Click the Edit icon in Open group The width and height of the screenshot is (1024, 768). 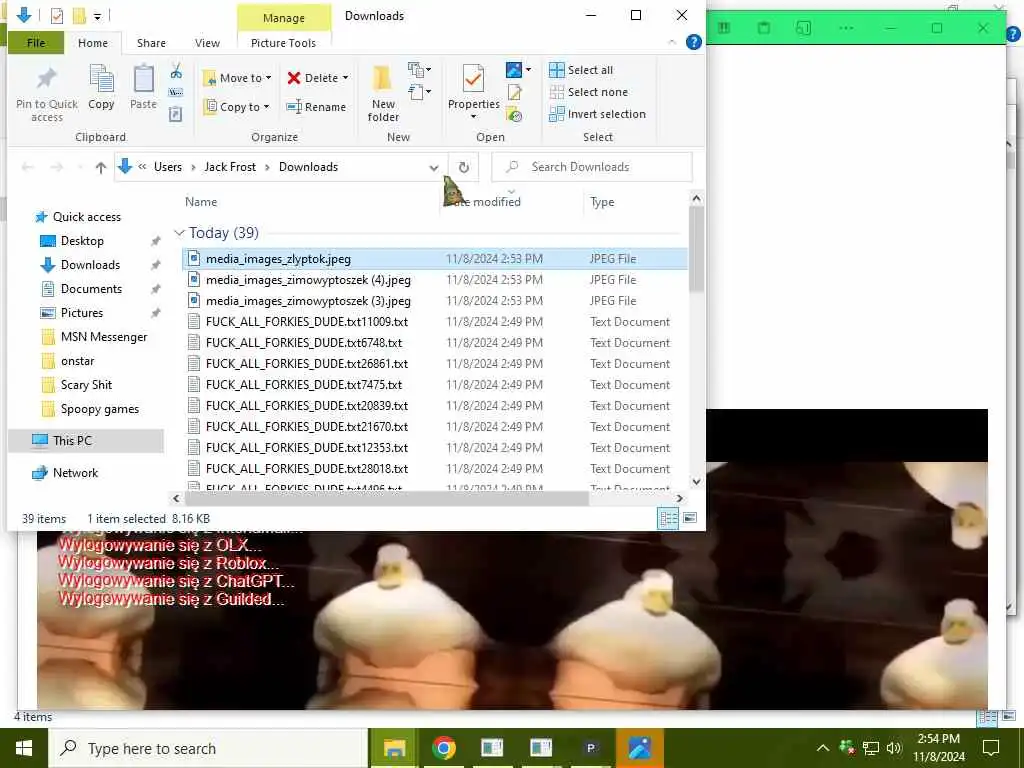pos(515,93)
